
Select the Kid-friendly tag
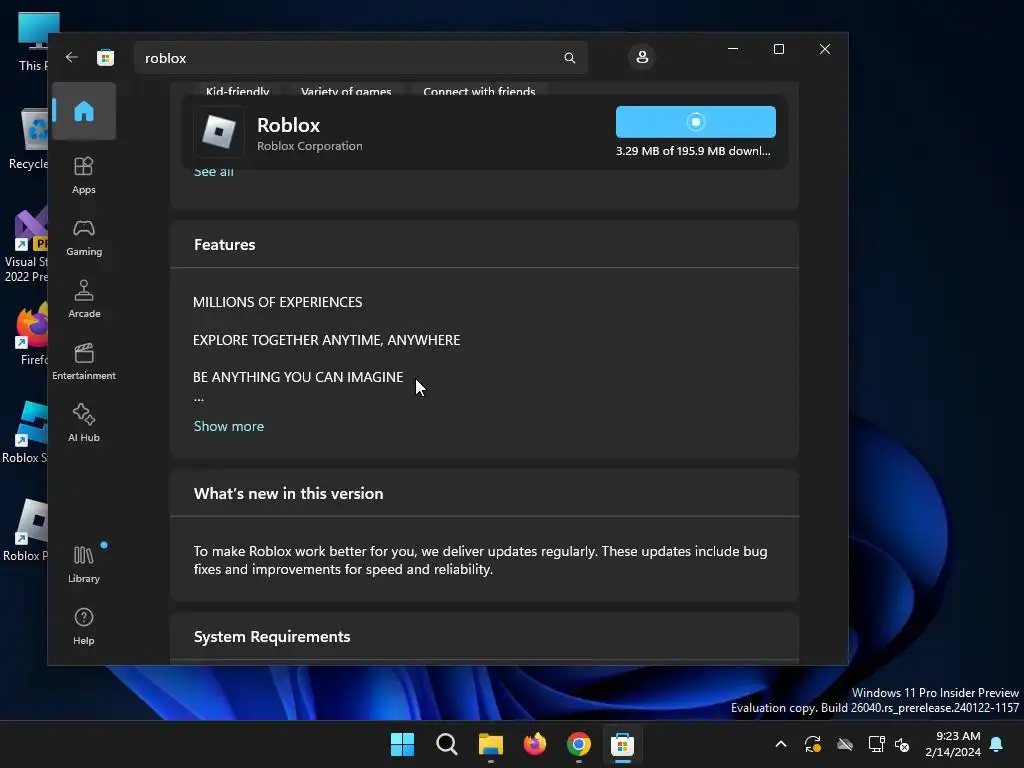pos(237,91)
